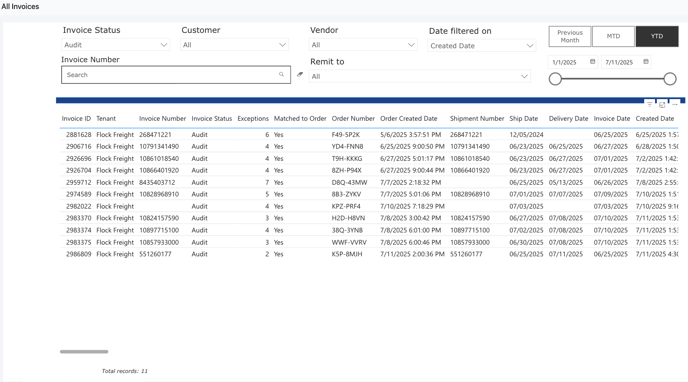Open the Customer dropdown
This screenshot has width=688, height=382.
[x=234, y=45]
